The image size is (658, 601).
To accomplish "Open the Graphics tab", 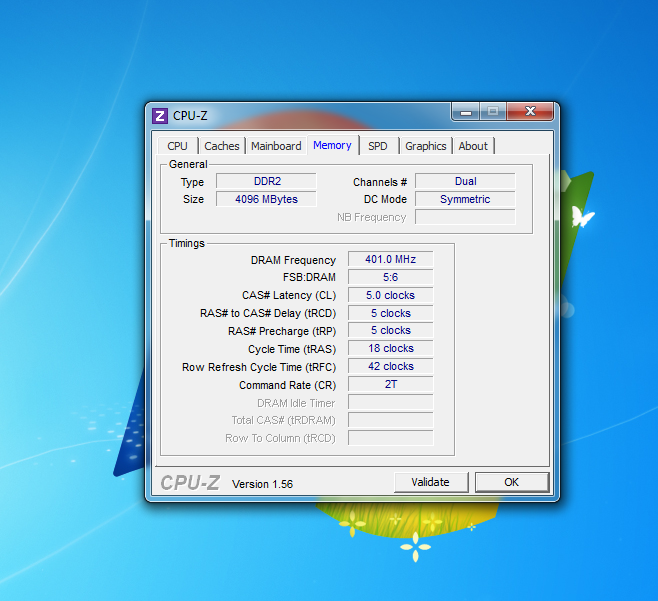I will (426, 146).
